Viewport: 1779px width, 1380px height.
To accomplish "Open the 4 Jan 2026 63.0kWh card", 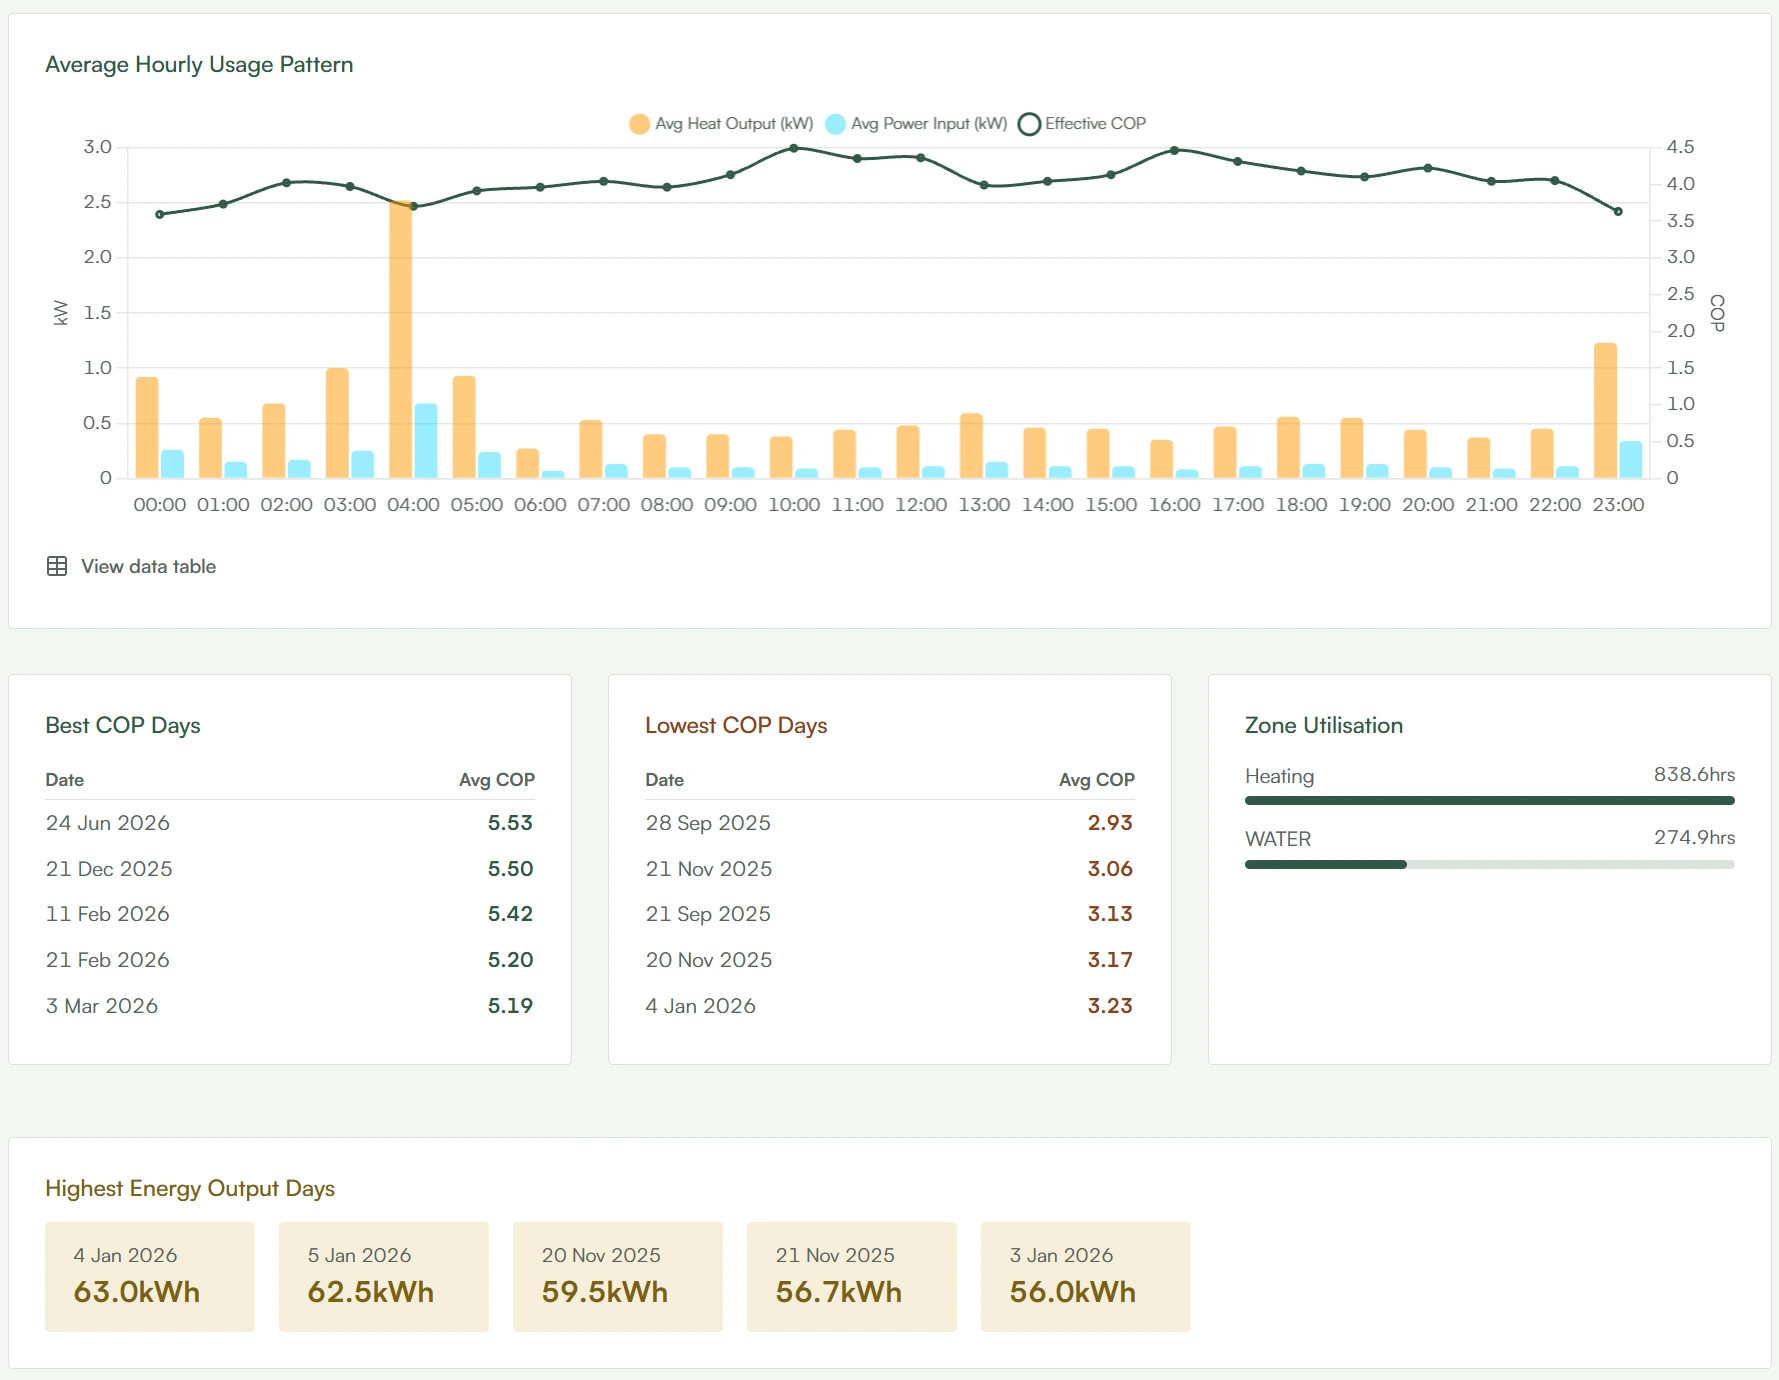I will tap(150, 1277).
